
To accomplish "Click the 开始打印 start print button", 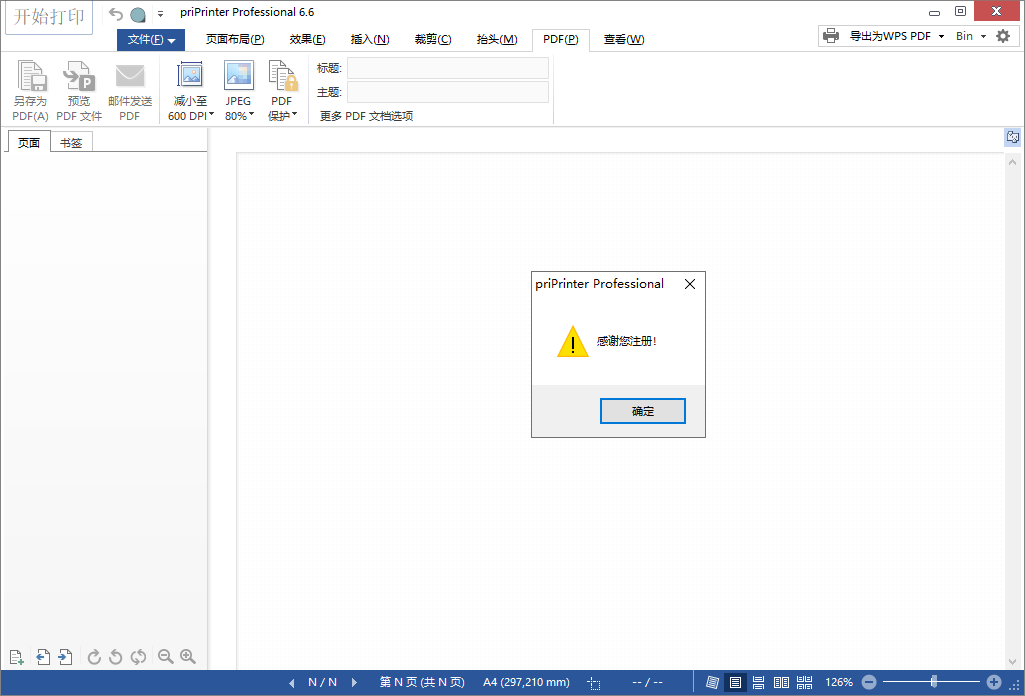I will 49,17.
